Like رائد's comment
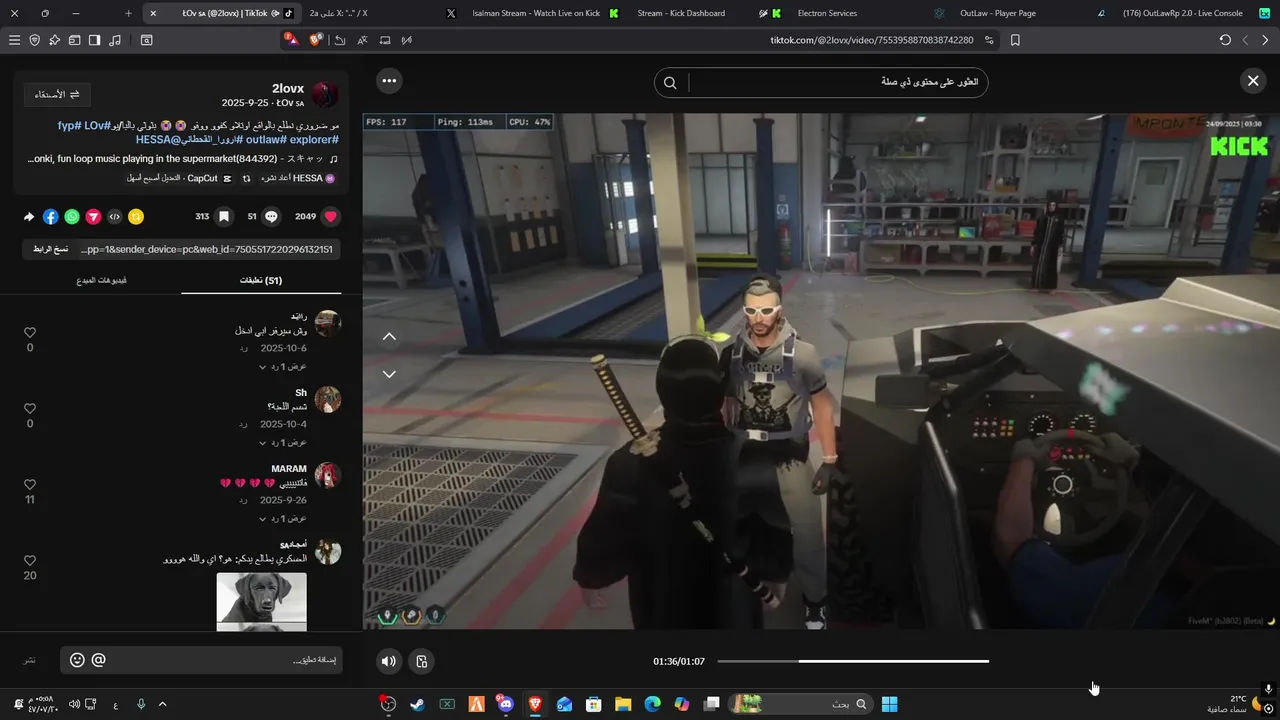1280x720 pixels. click(30, 332)
